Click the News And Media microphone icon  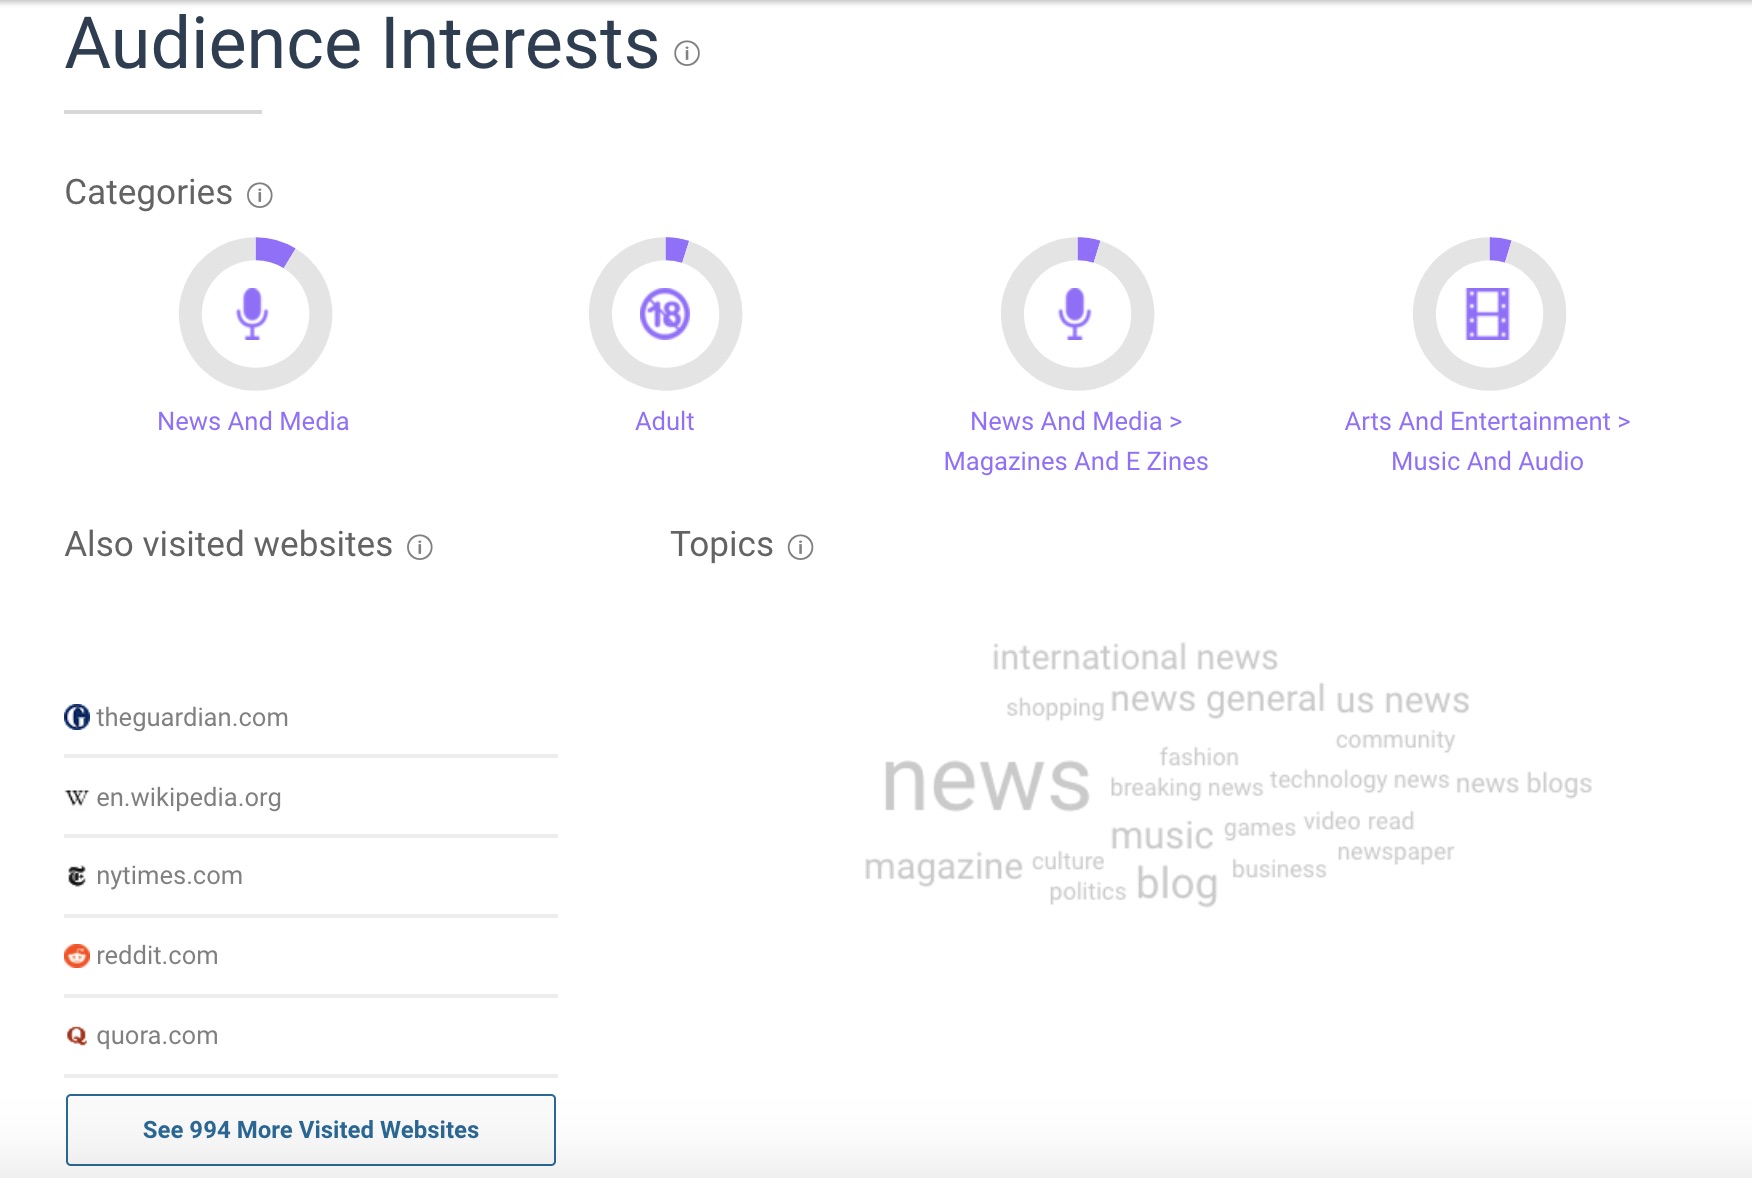point(254,314)
